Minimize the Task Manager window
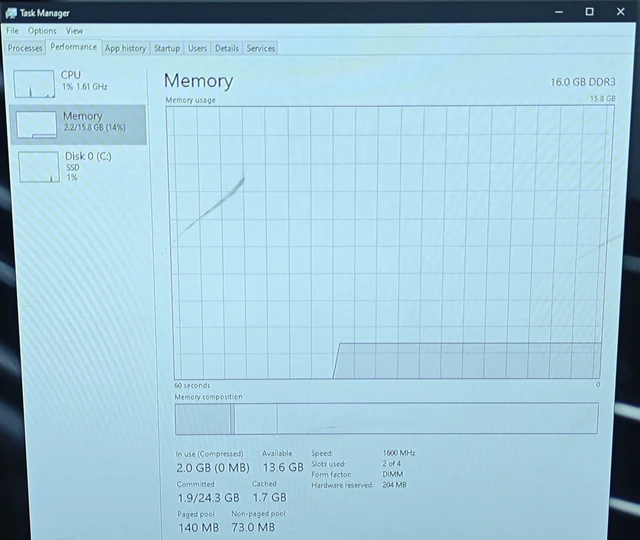 pos(559,12)
